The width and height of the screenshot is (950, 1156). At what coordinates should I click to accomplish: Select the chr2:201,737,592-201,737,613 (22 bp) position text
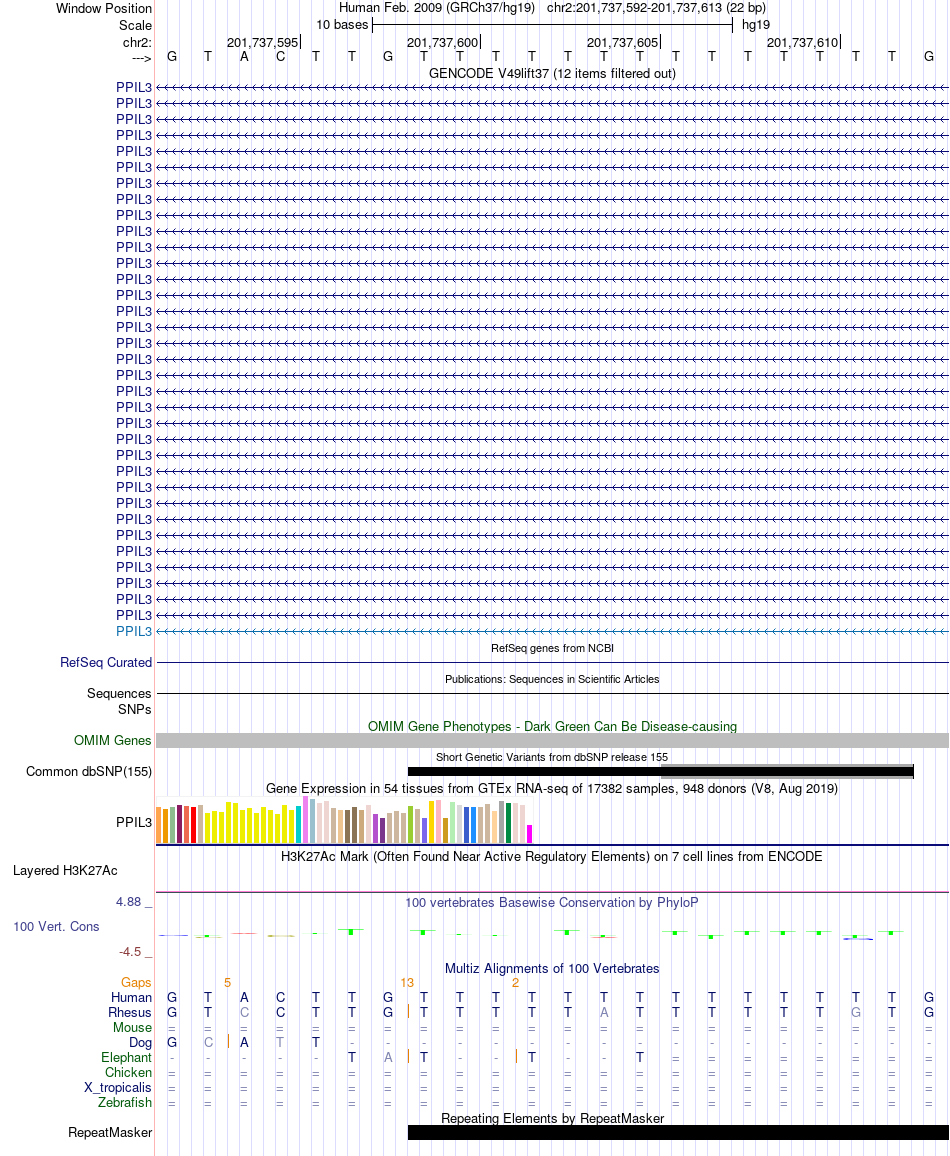tap(656, 7)
